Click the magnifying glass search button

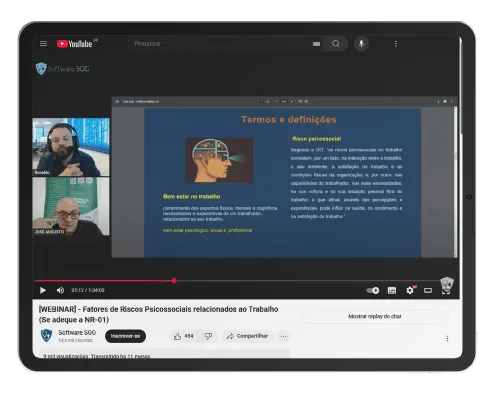click(336, 44)
